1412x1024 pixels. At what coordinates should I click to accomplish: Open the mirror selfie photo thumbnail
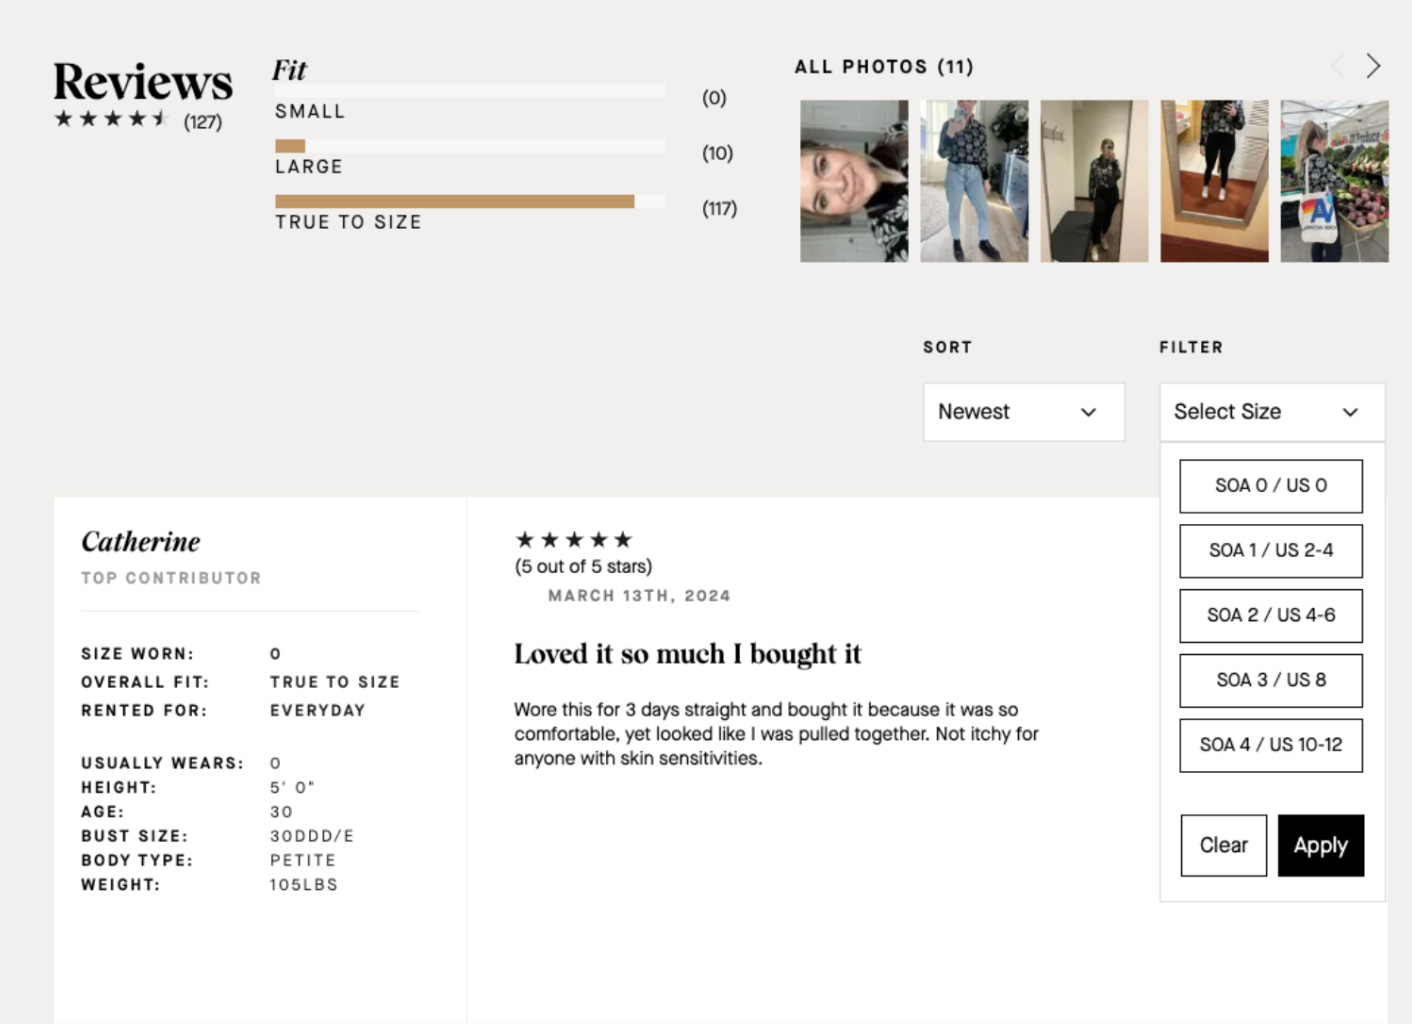point(1213,180)
